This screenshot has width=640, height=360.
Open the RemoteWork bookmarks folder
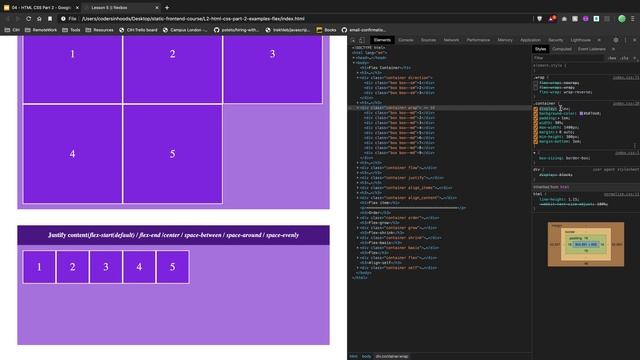(41, 30)
